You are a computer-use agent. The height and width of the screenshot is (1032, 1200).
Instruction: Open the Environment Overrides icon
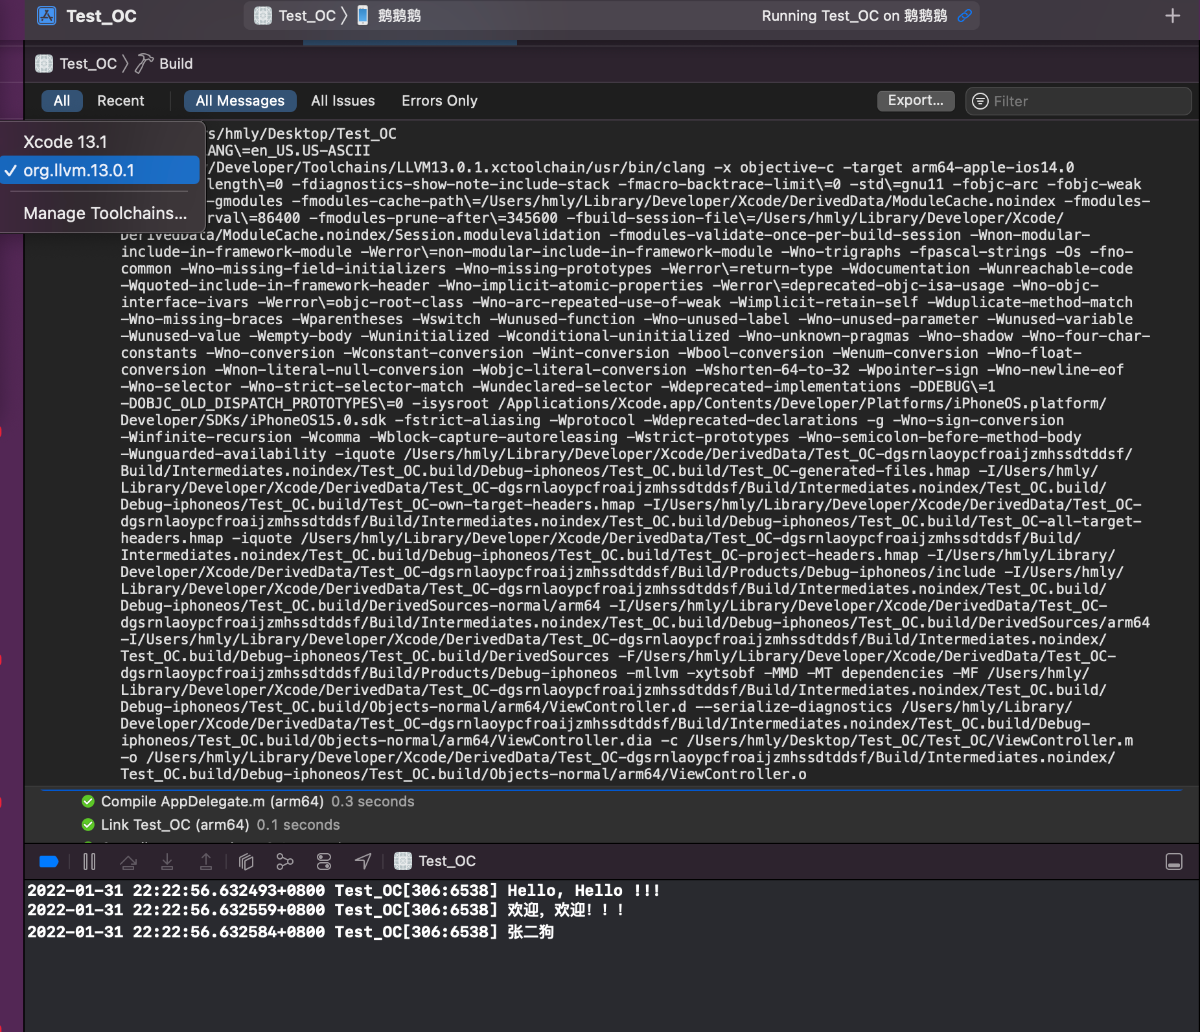[x=324, y=861]
